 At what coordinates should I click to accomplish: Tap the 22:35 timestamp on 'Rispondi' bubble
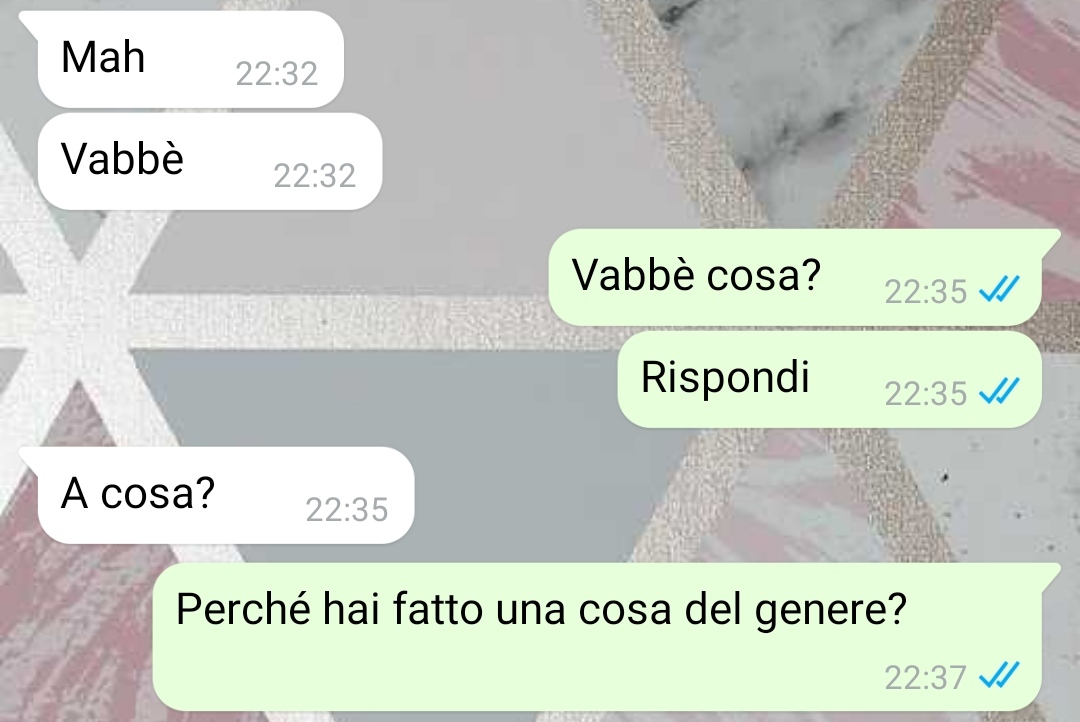click(x=926, y=394)
